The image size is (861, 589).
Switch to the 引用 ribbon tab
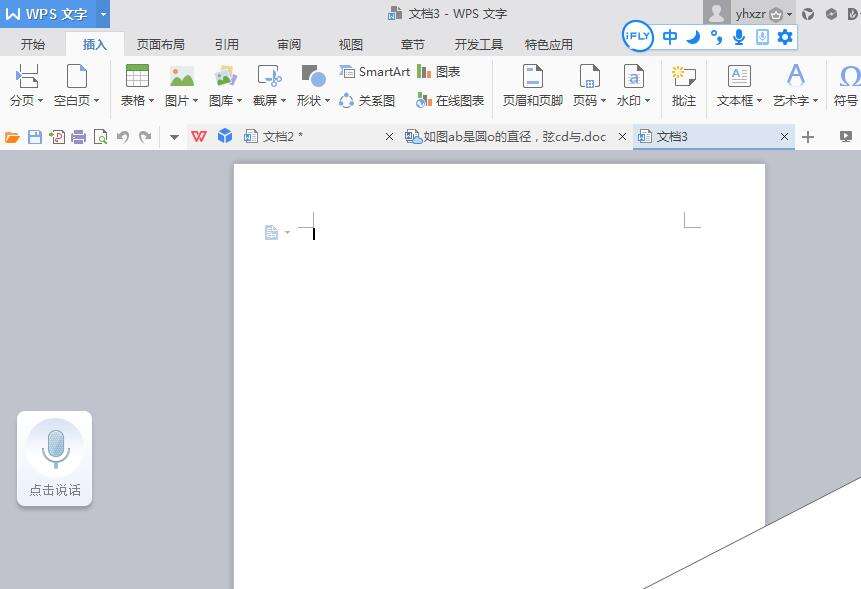227,44
